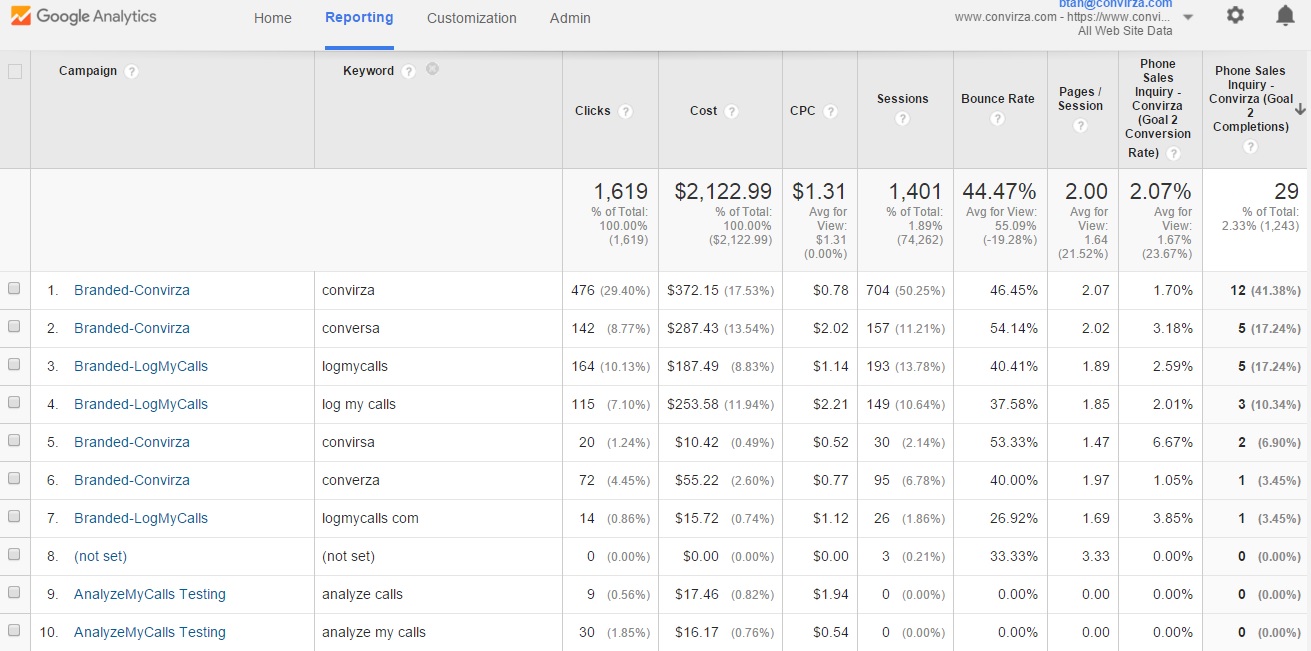This screenshot has height=651, width=1311.
Task: Click the 6.67% conversion rate in row 5
Action: (x=1172, y=442)
